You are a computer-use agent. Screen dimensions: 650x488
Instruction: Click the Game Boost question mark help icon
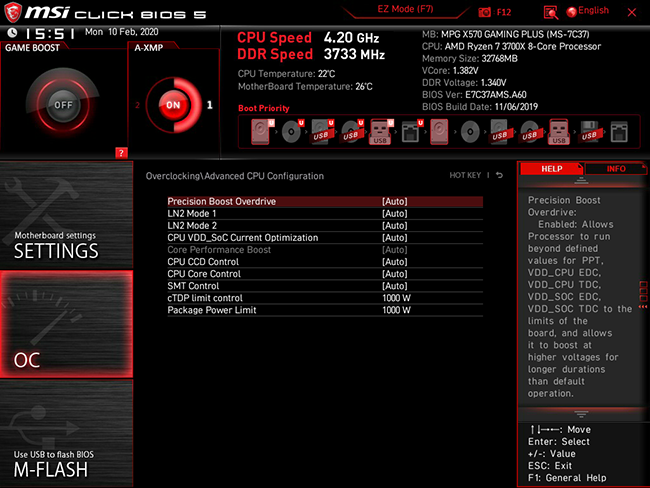[x=121, y=153]
